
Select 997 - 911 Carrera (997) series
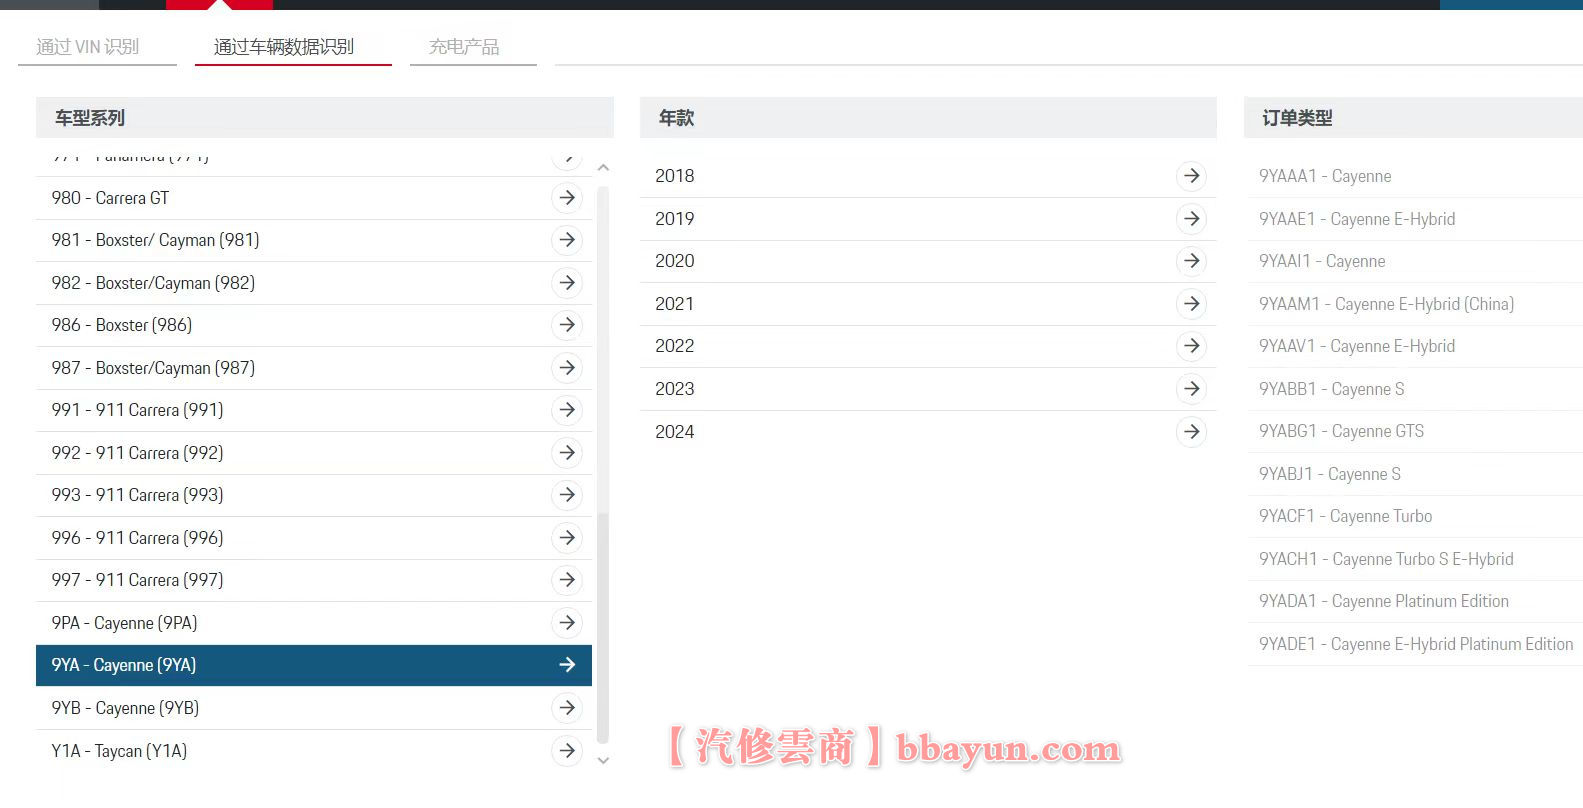(314, 580)
